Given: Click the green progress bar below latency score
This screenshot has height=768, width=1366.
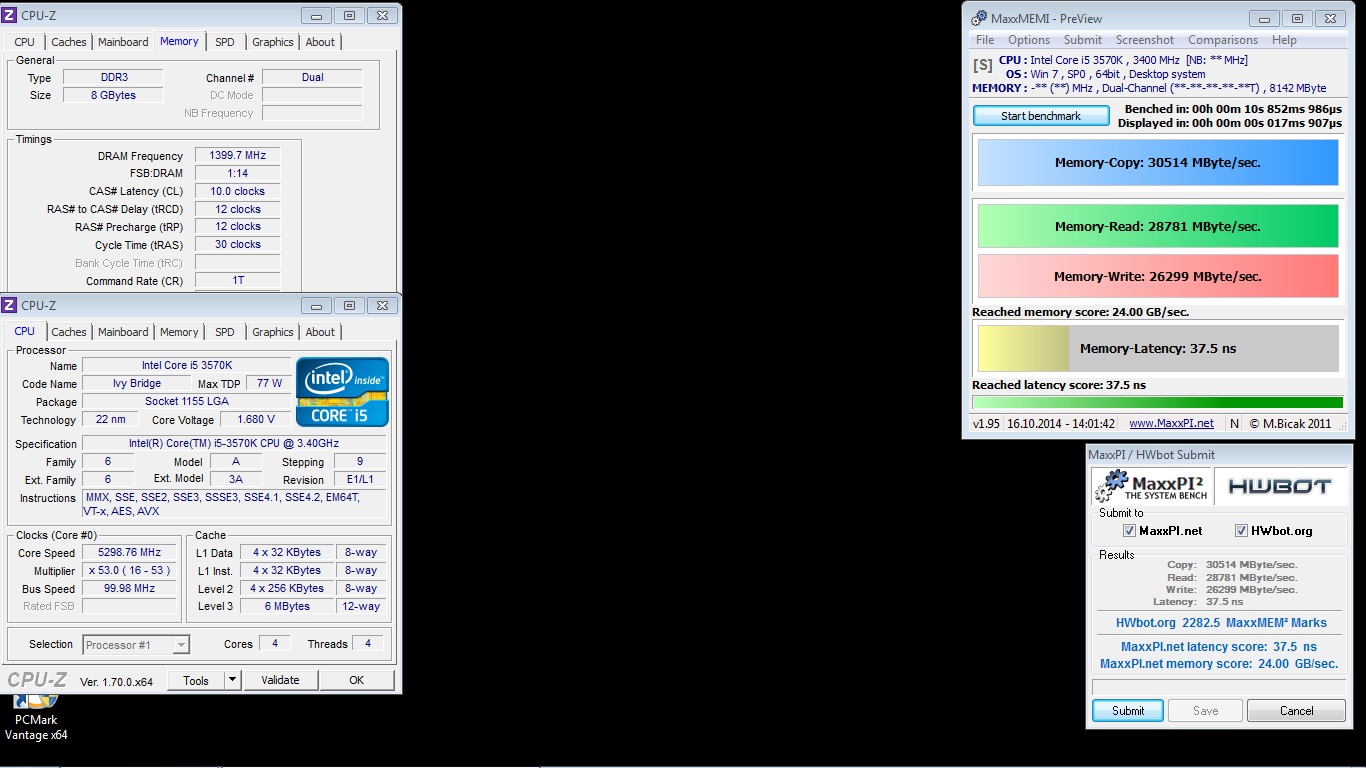Looking at the screenshot, I should click(1158, 402).
